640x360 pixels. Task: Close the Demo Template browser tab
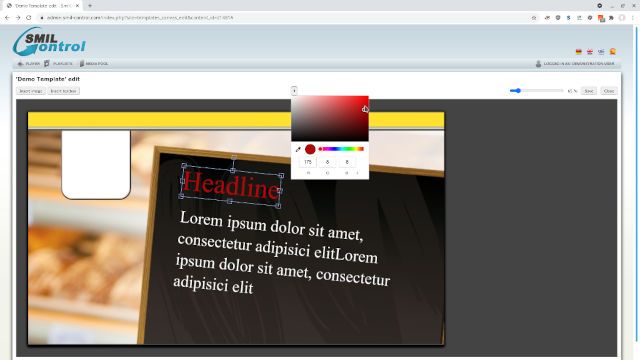coord(77,6)
